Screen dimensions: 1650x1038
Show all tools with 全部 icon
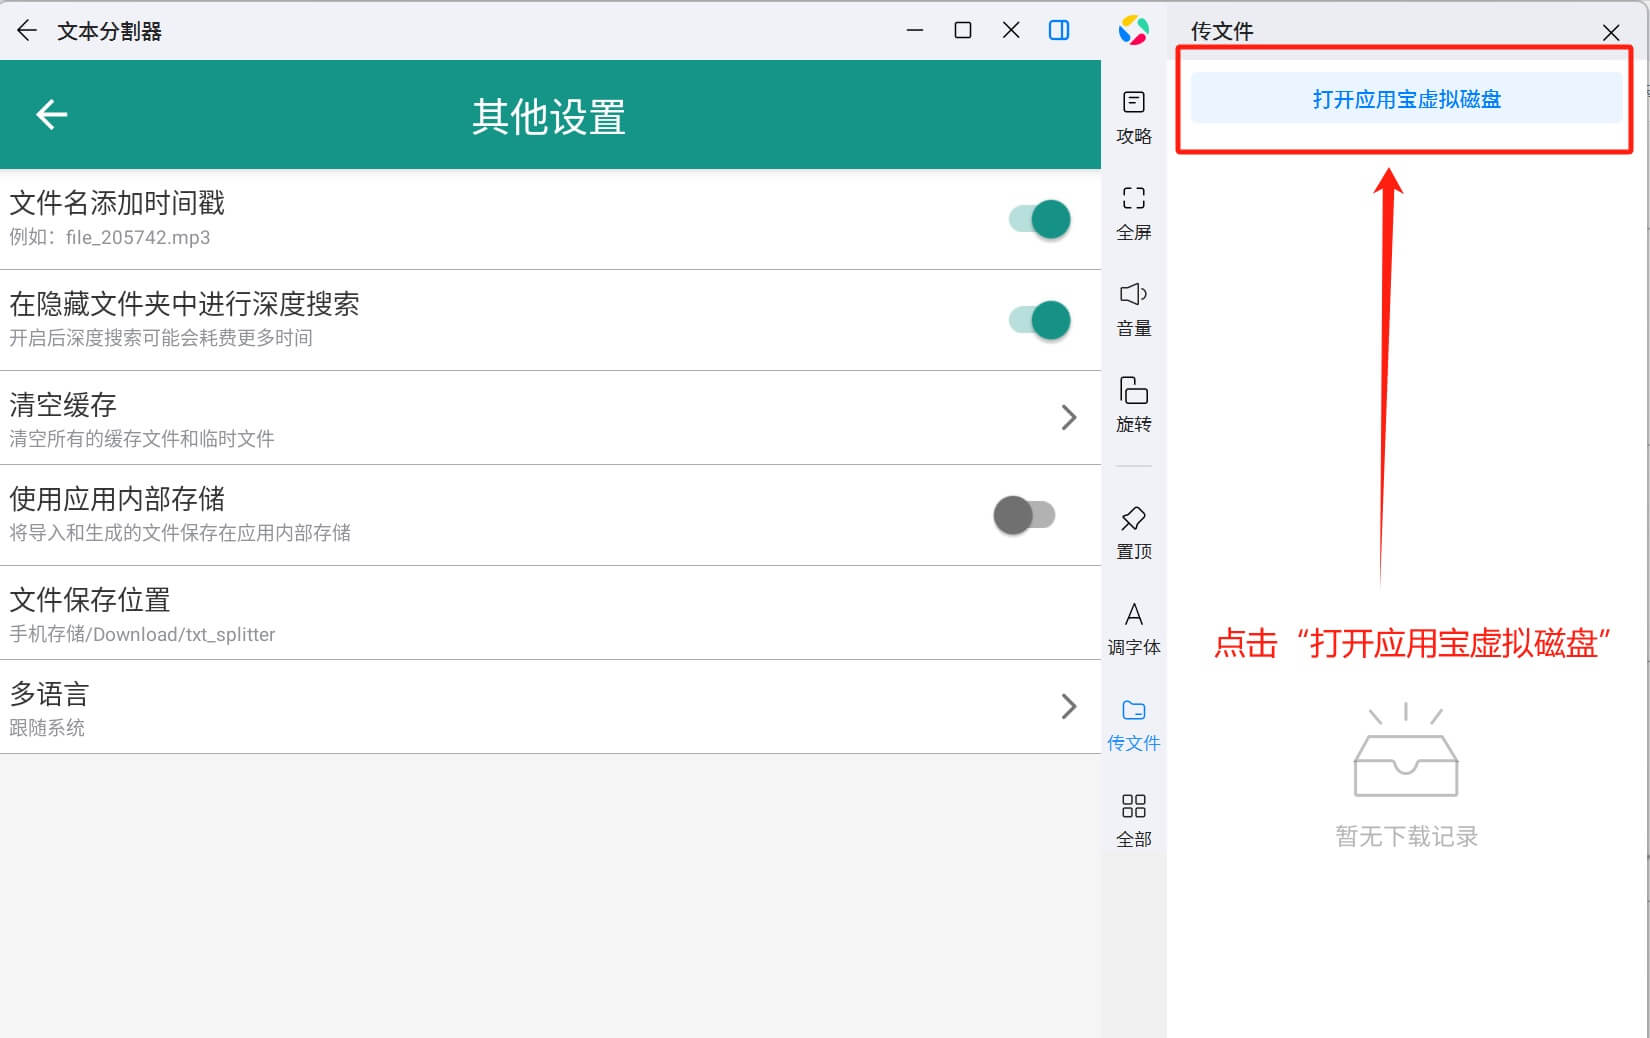pos(1133,820)
